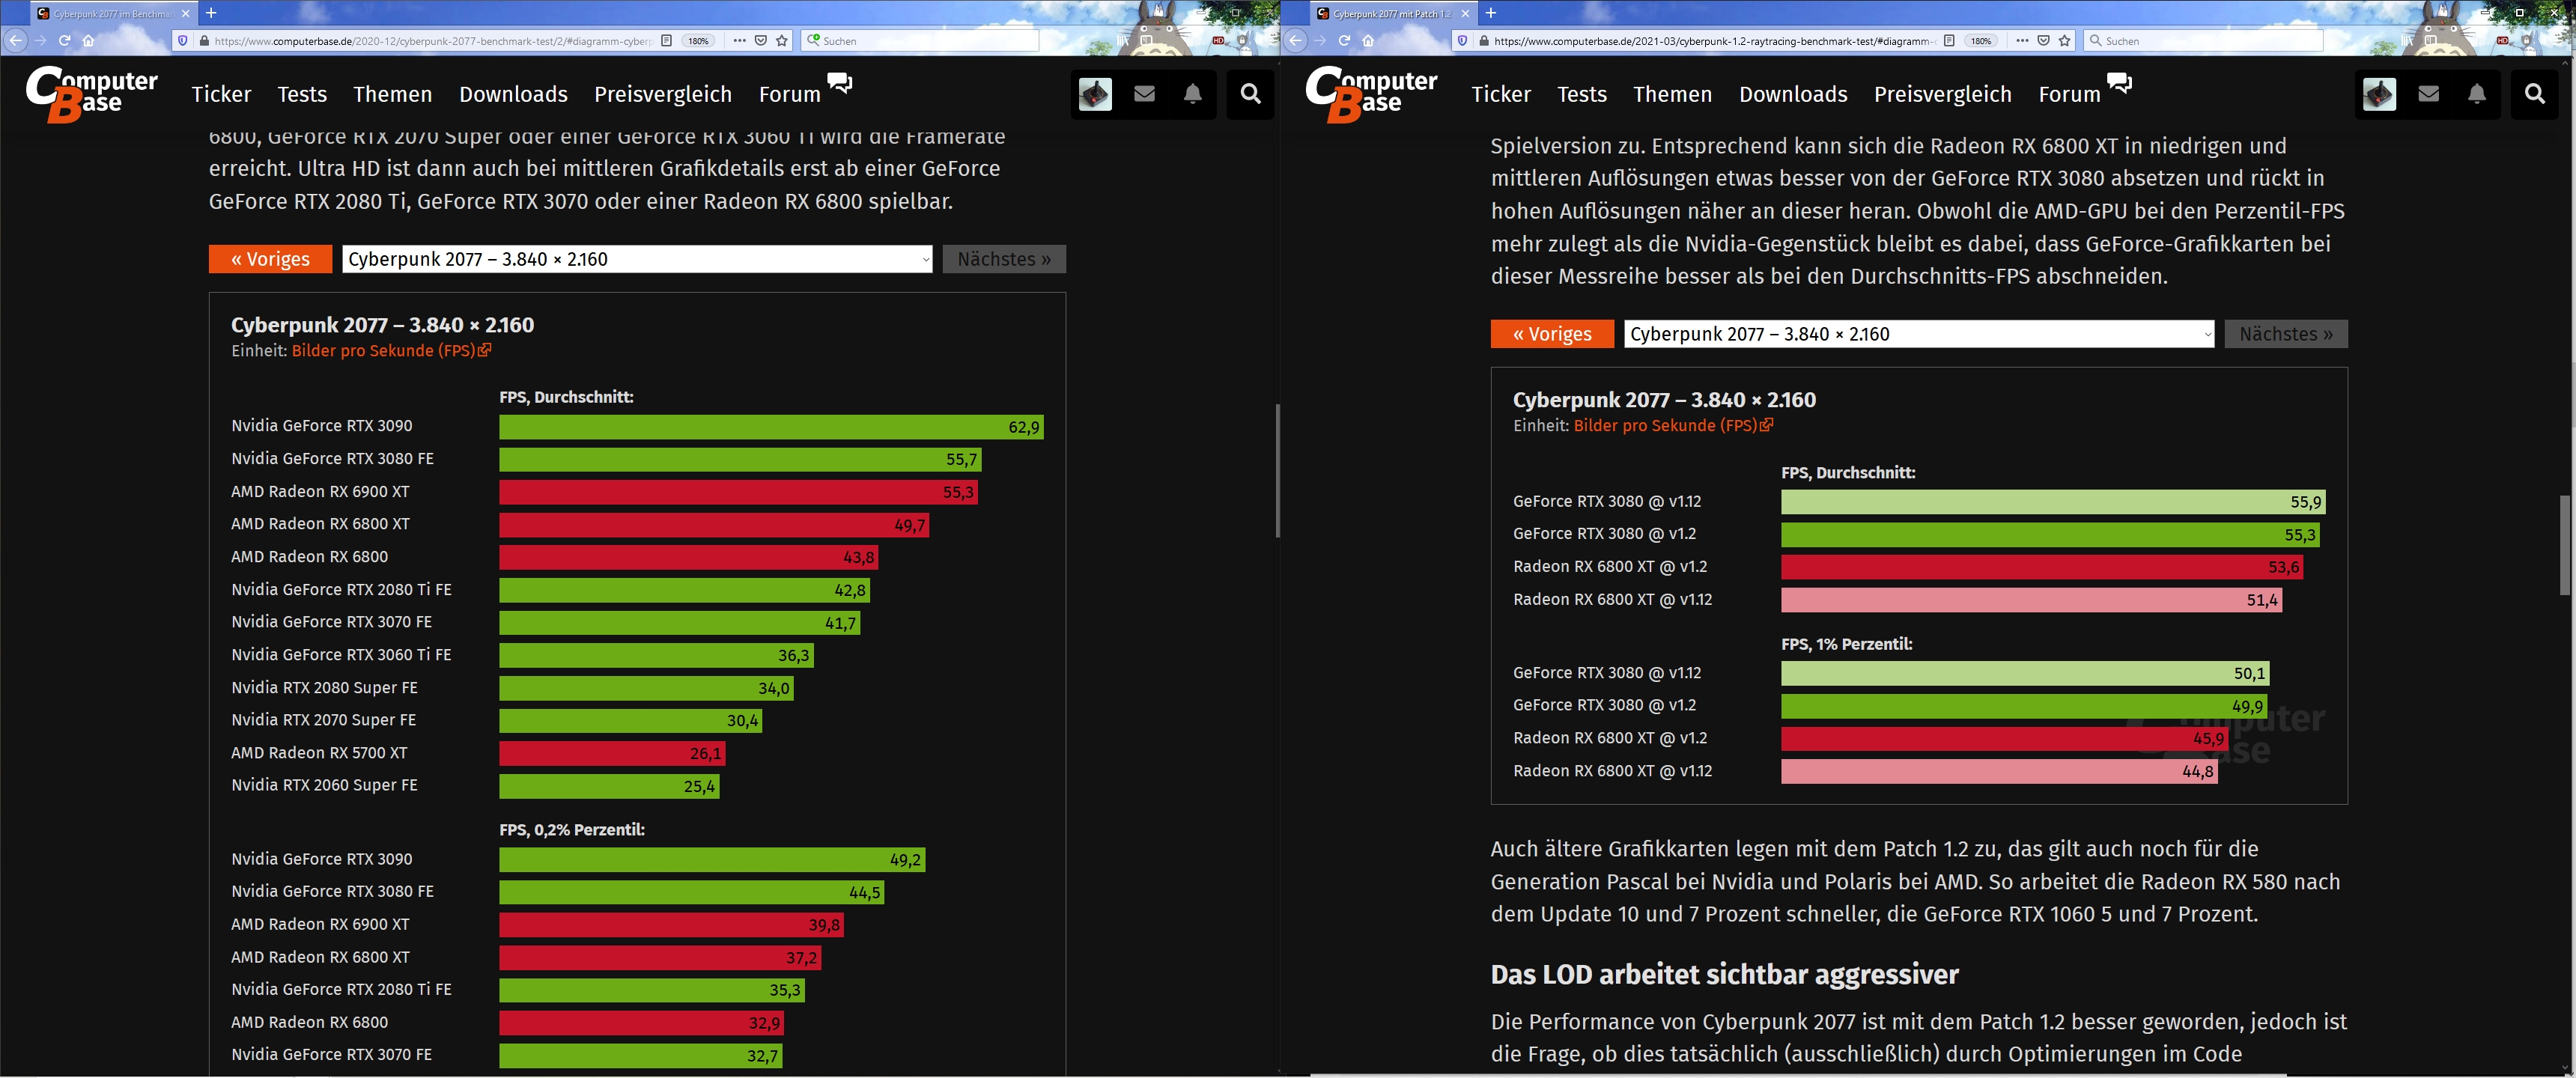
Task: Open a new tab in the right browser
Action: [x=1490, y=13]
